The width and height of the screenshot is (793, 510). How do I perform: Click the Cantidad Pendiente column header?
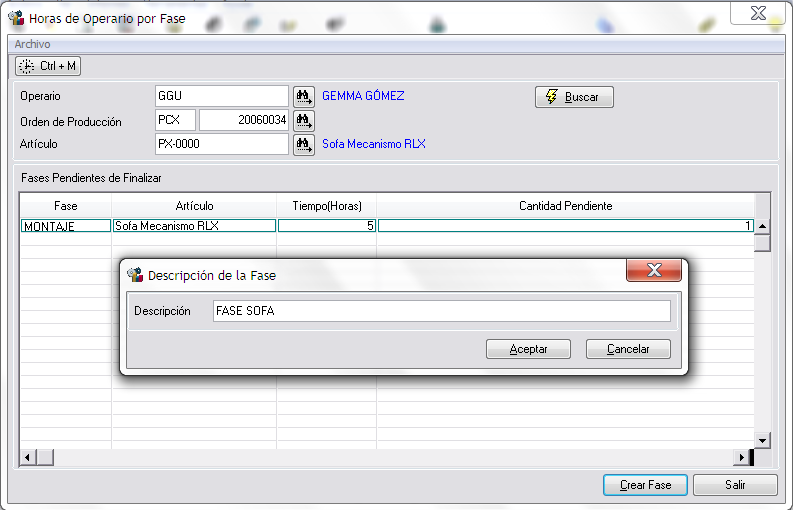(565, 206)
